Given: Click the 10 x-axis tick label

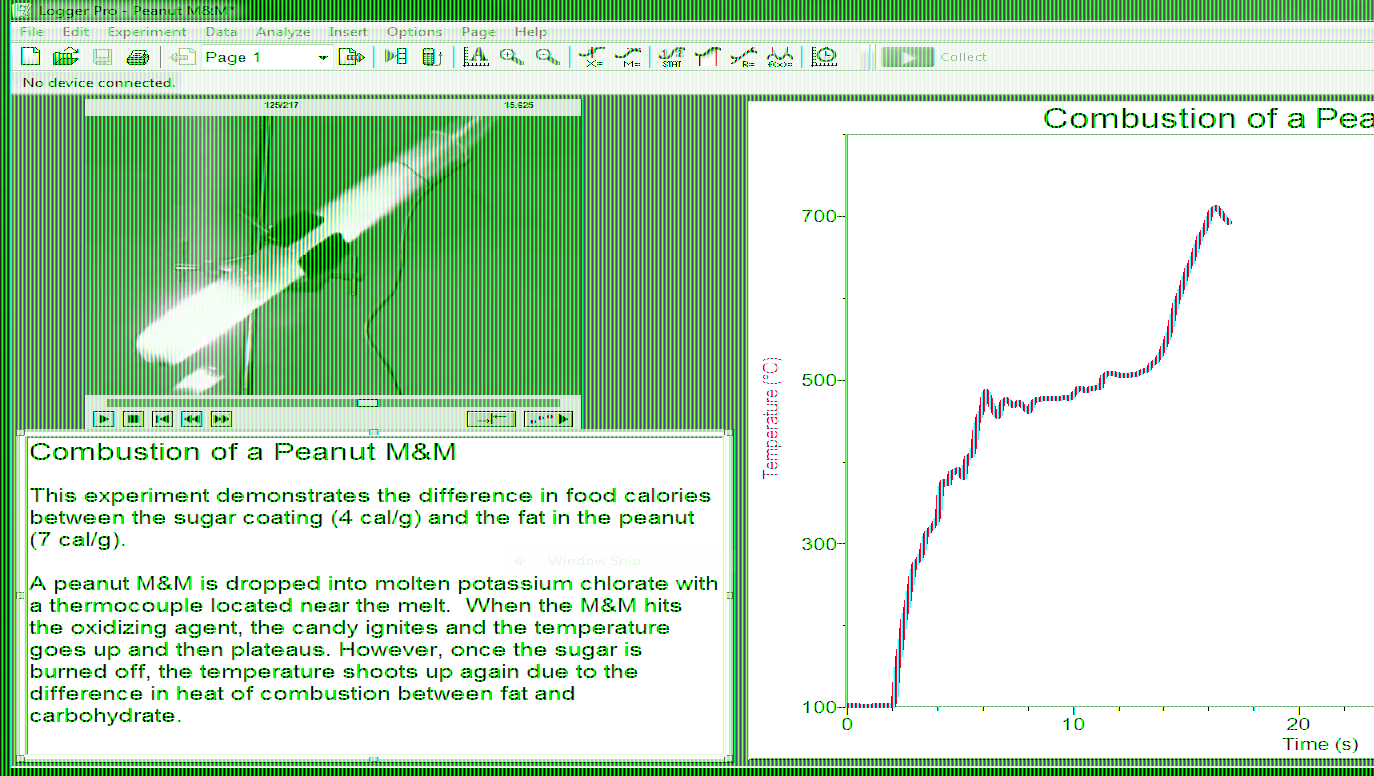Looking at the screenshot, I should coord(1073,724).
